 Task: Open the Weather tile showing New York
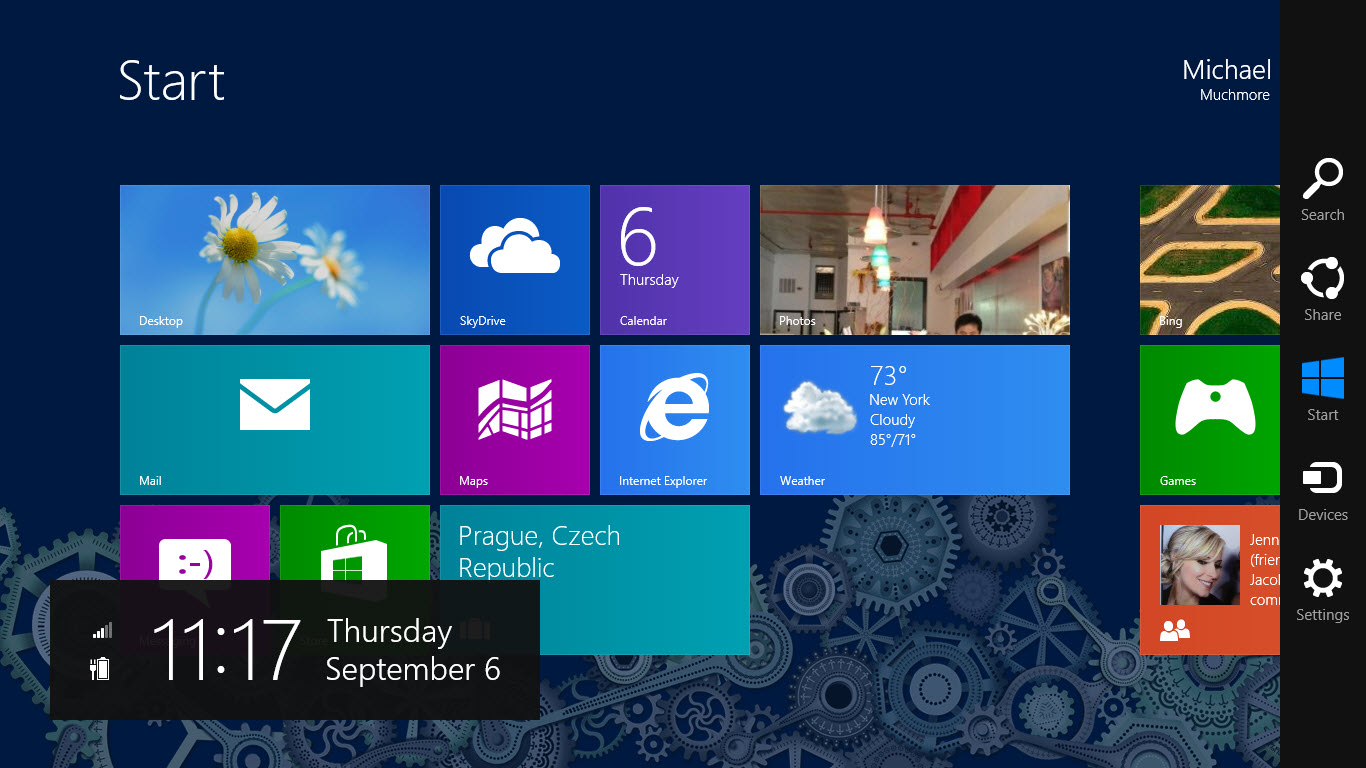[x=914, y=420]
